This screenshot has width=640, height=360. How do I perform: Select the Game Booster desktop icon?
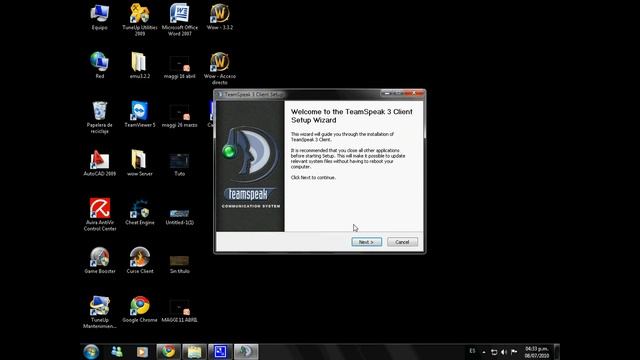point(100,260)
